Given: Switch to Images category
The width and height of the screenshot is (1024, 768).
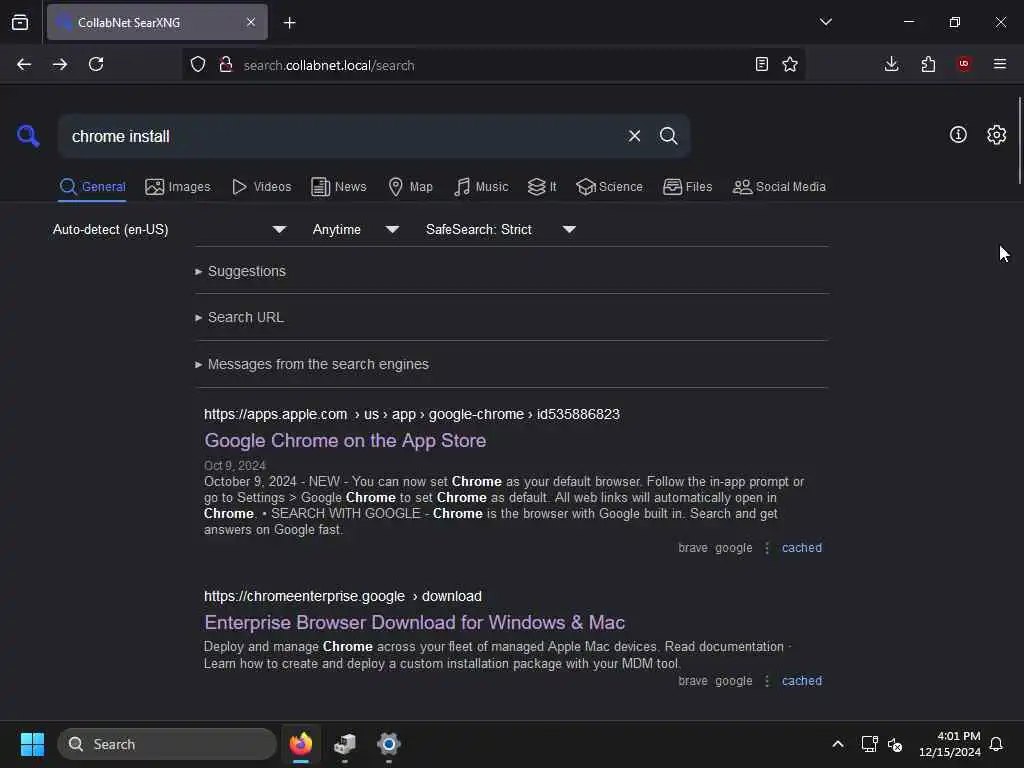Looking at the screenshot, I should pos(178,187).
